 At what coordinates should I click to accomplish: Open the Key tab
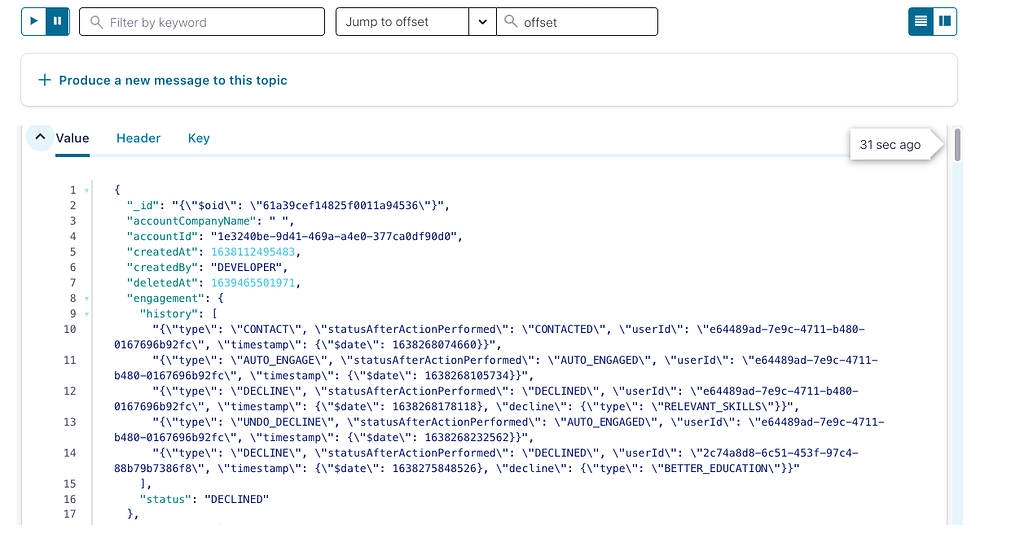pyautogui.click(x=199, y=138)
